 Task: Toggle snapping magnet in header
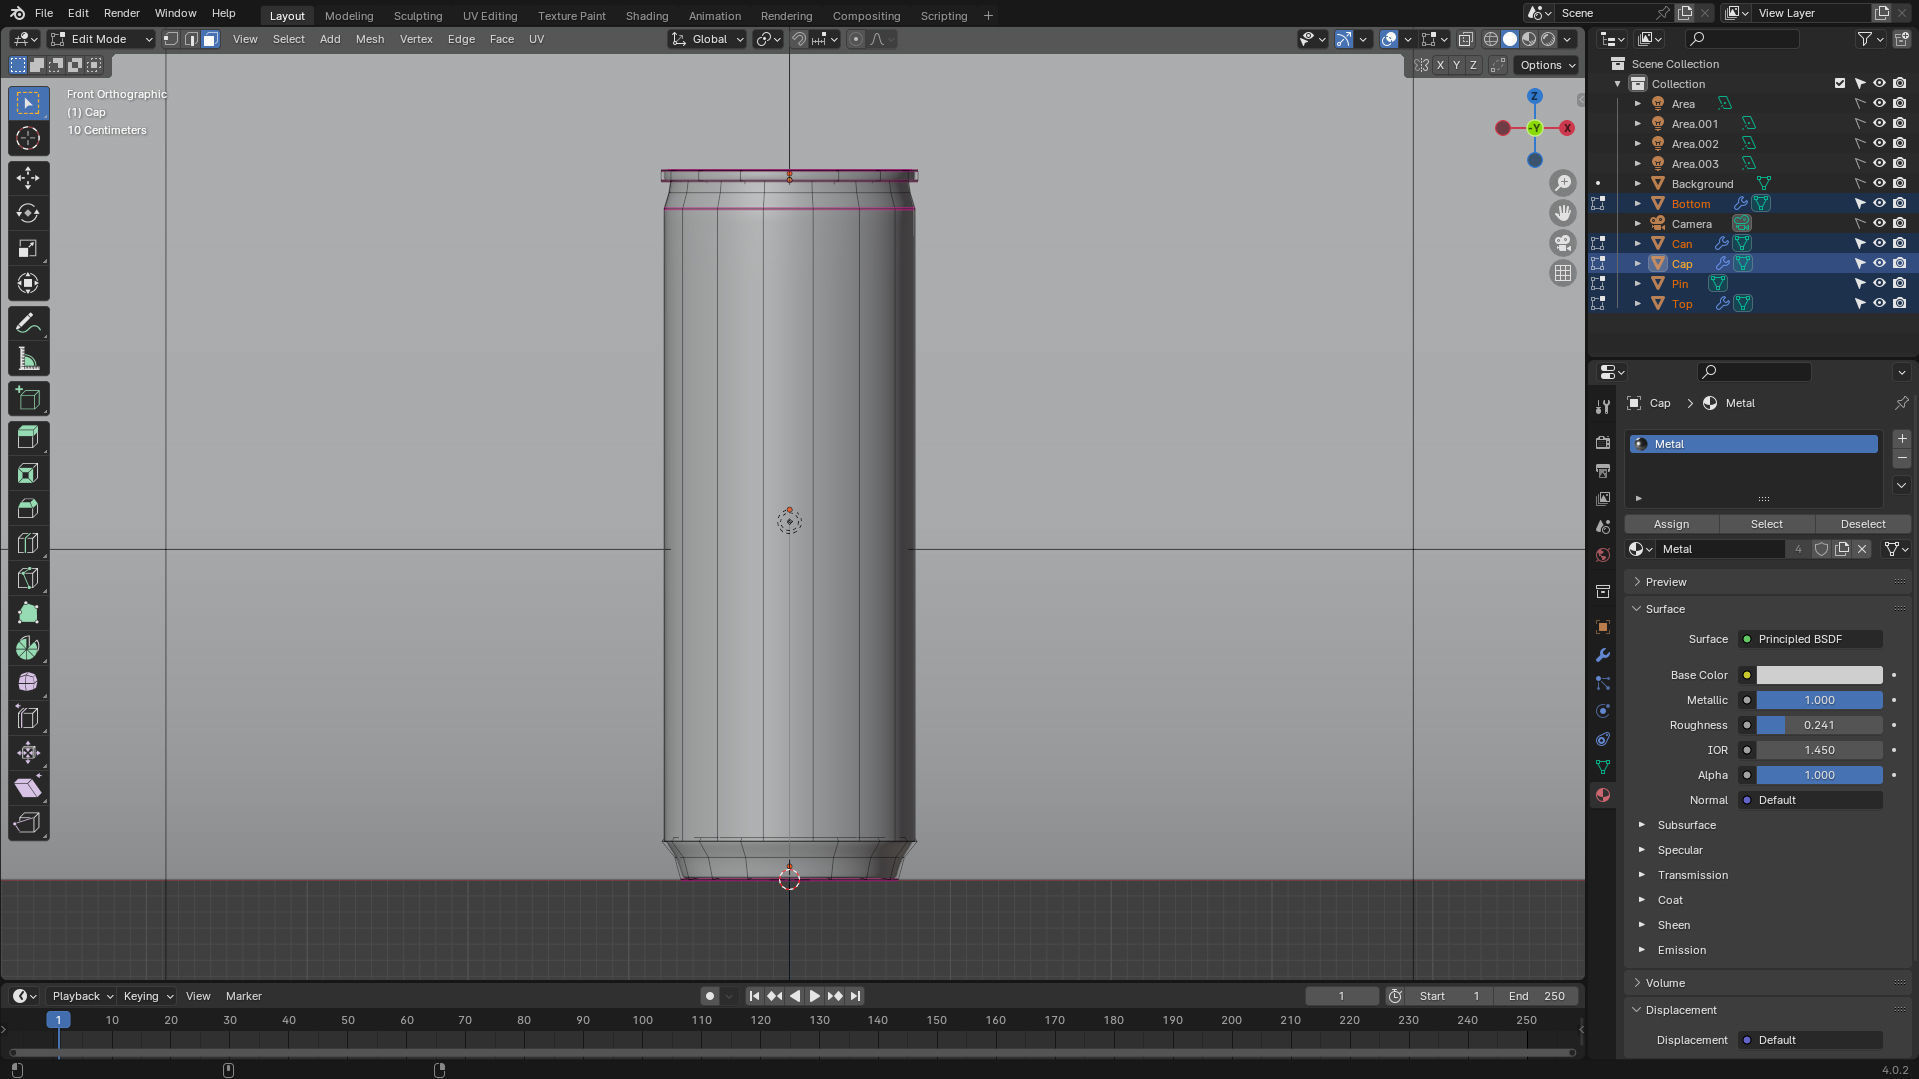click(798, 39)
